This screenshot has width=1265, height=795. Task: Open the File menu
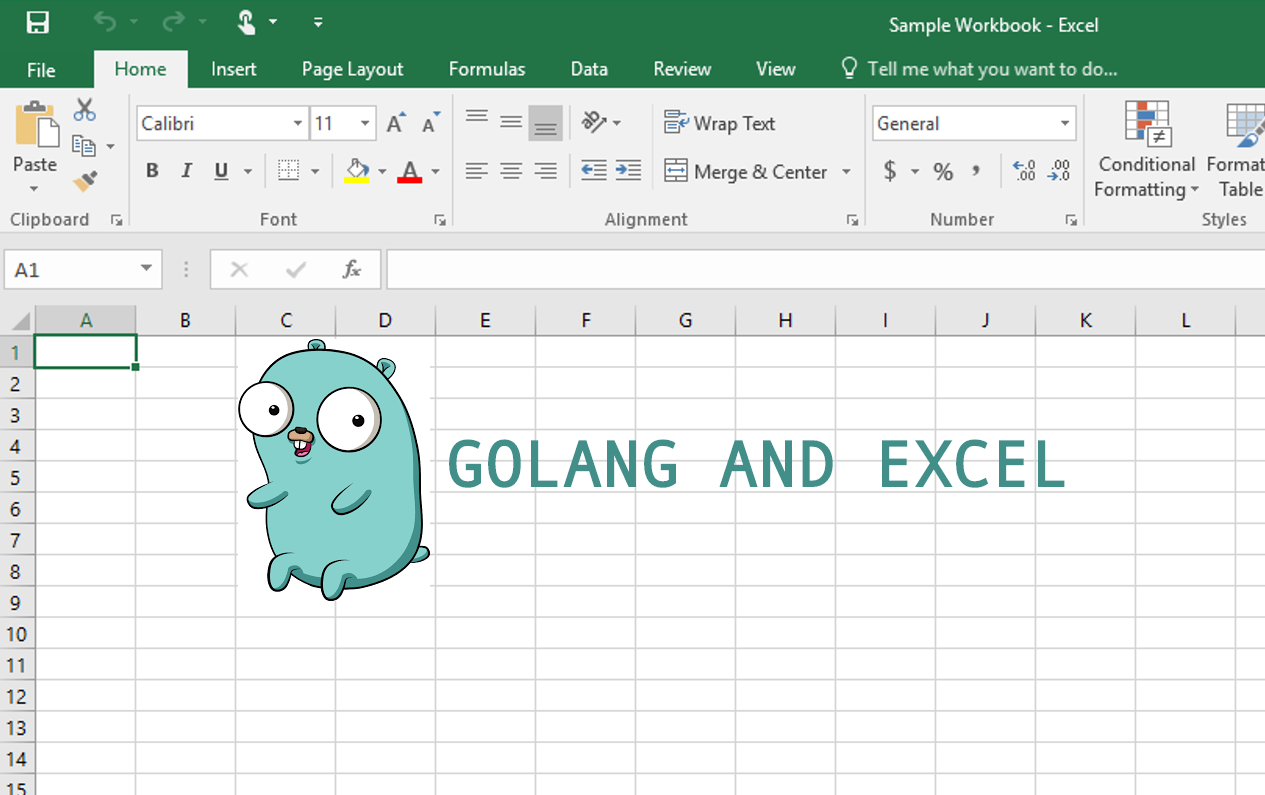pos(41,69)
